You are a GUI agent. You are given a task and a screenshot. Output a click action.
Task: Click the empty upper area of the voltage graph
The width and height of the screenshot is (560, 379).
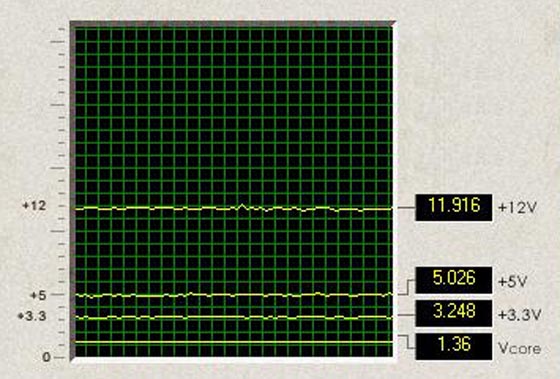[234, 107]
